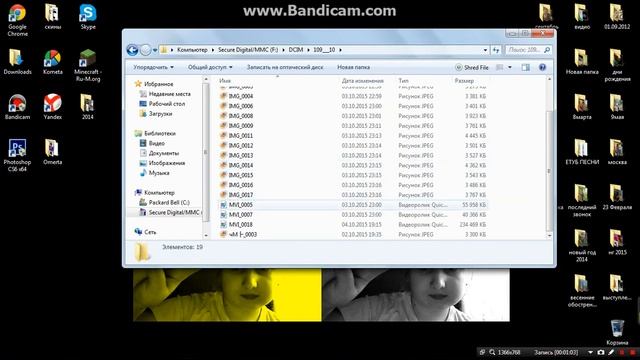
Task: Select the 2014 folder on desktop
Action: [88, 107]
